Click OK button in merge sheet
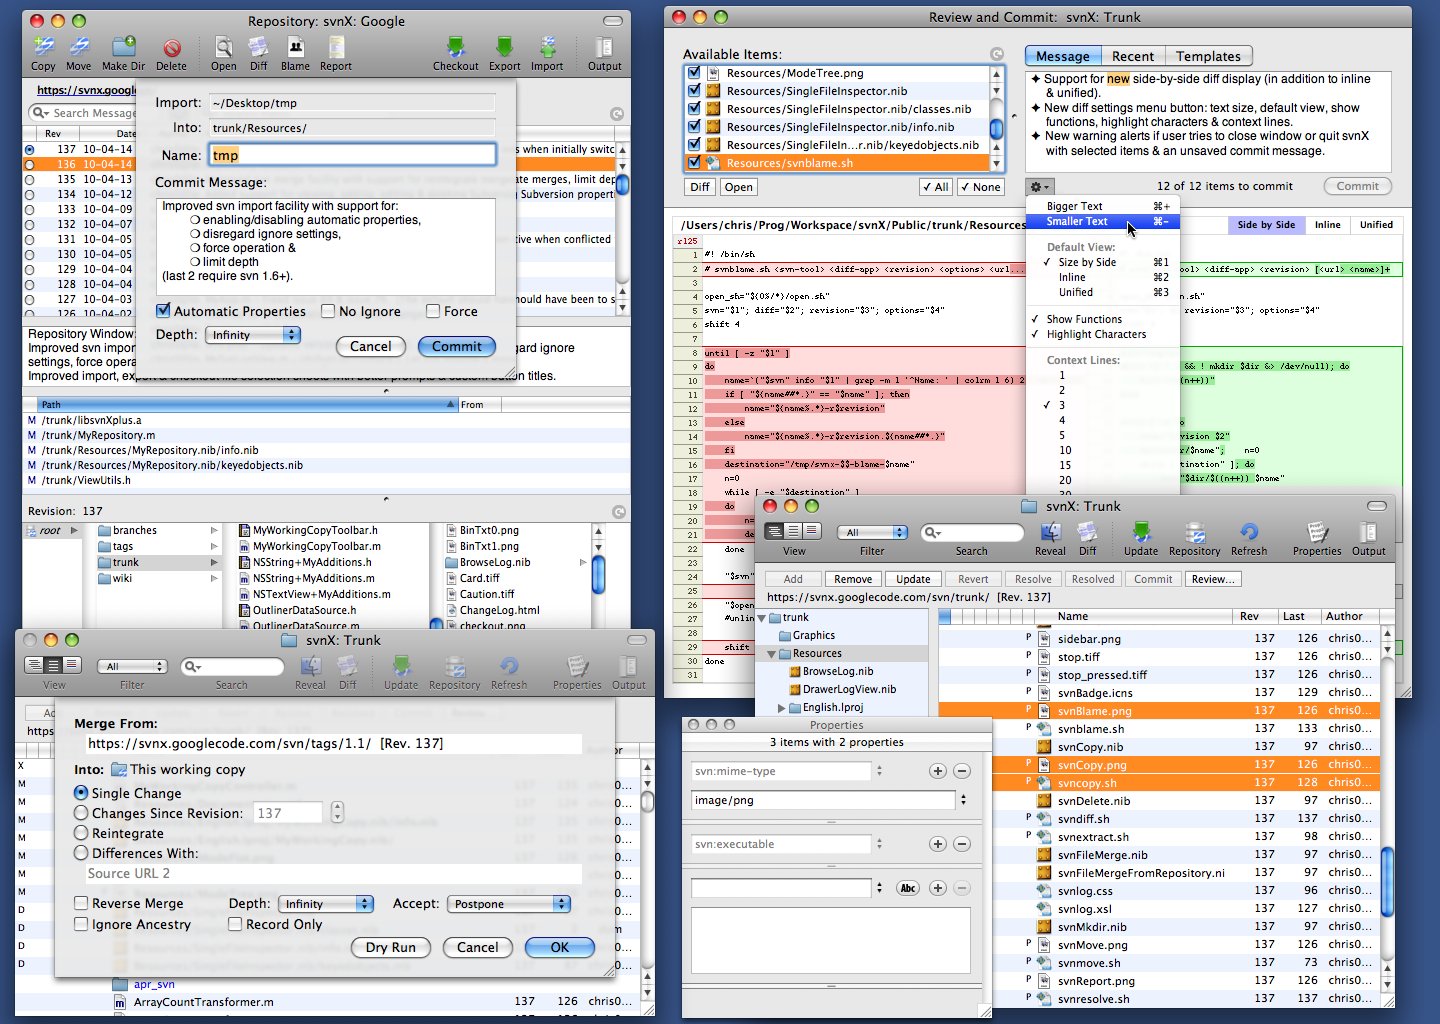The height and width of the screenshot is (1024, 1440). click(560, 948)
